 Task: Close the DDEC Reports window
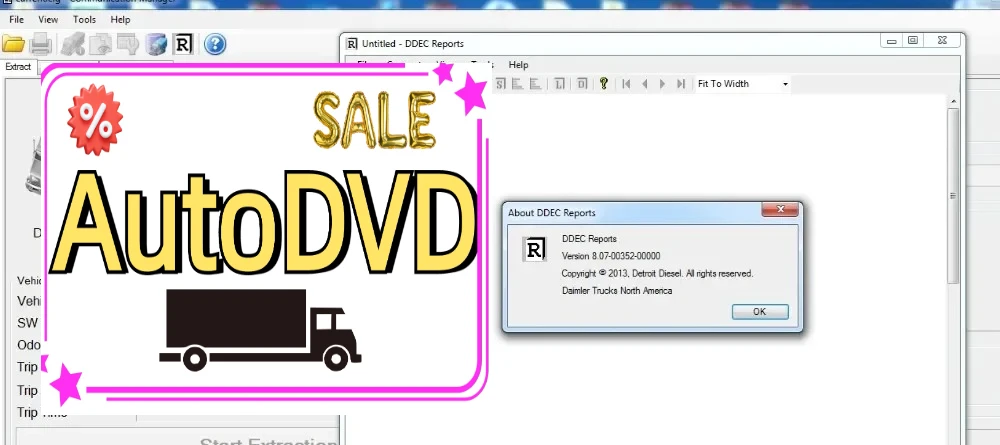point(942,41)
